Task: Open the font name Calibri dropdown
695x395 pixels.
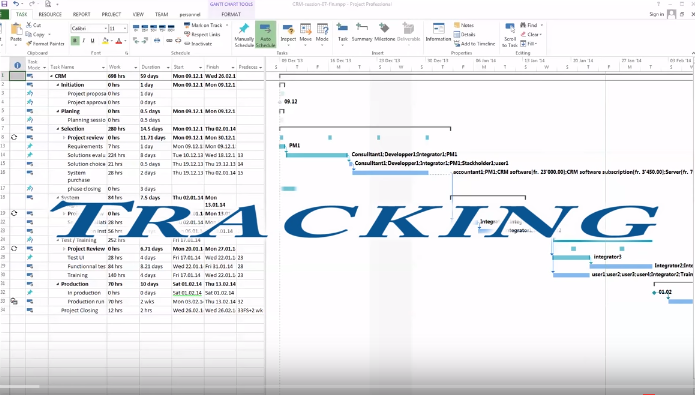Action: tap(105, 28)
